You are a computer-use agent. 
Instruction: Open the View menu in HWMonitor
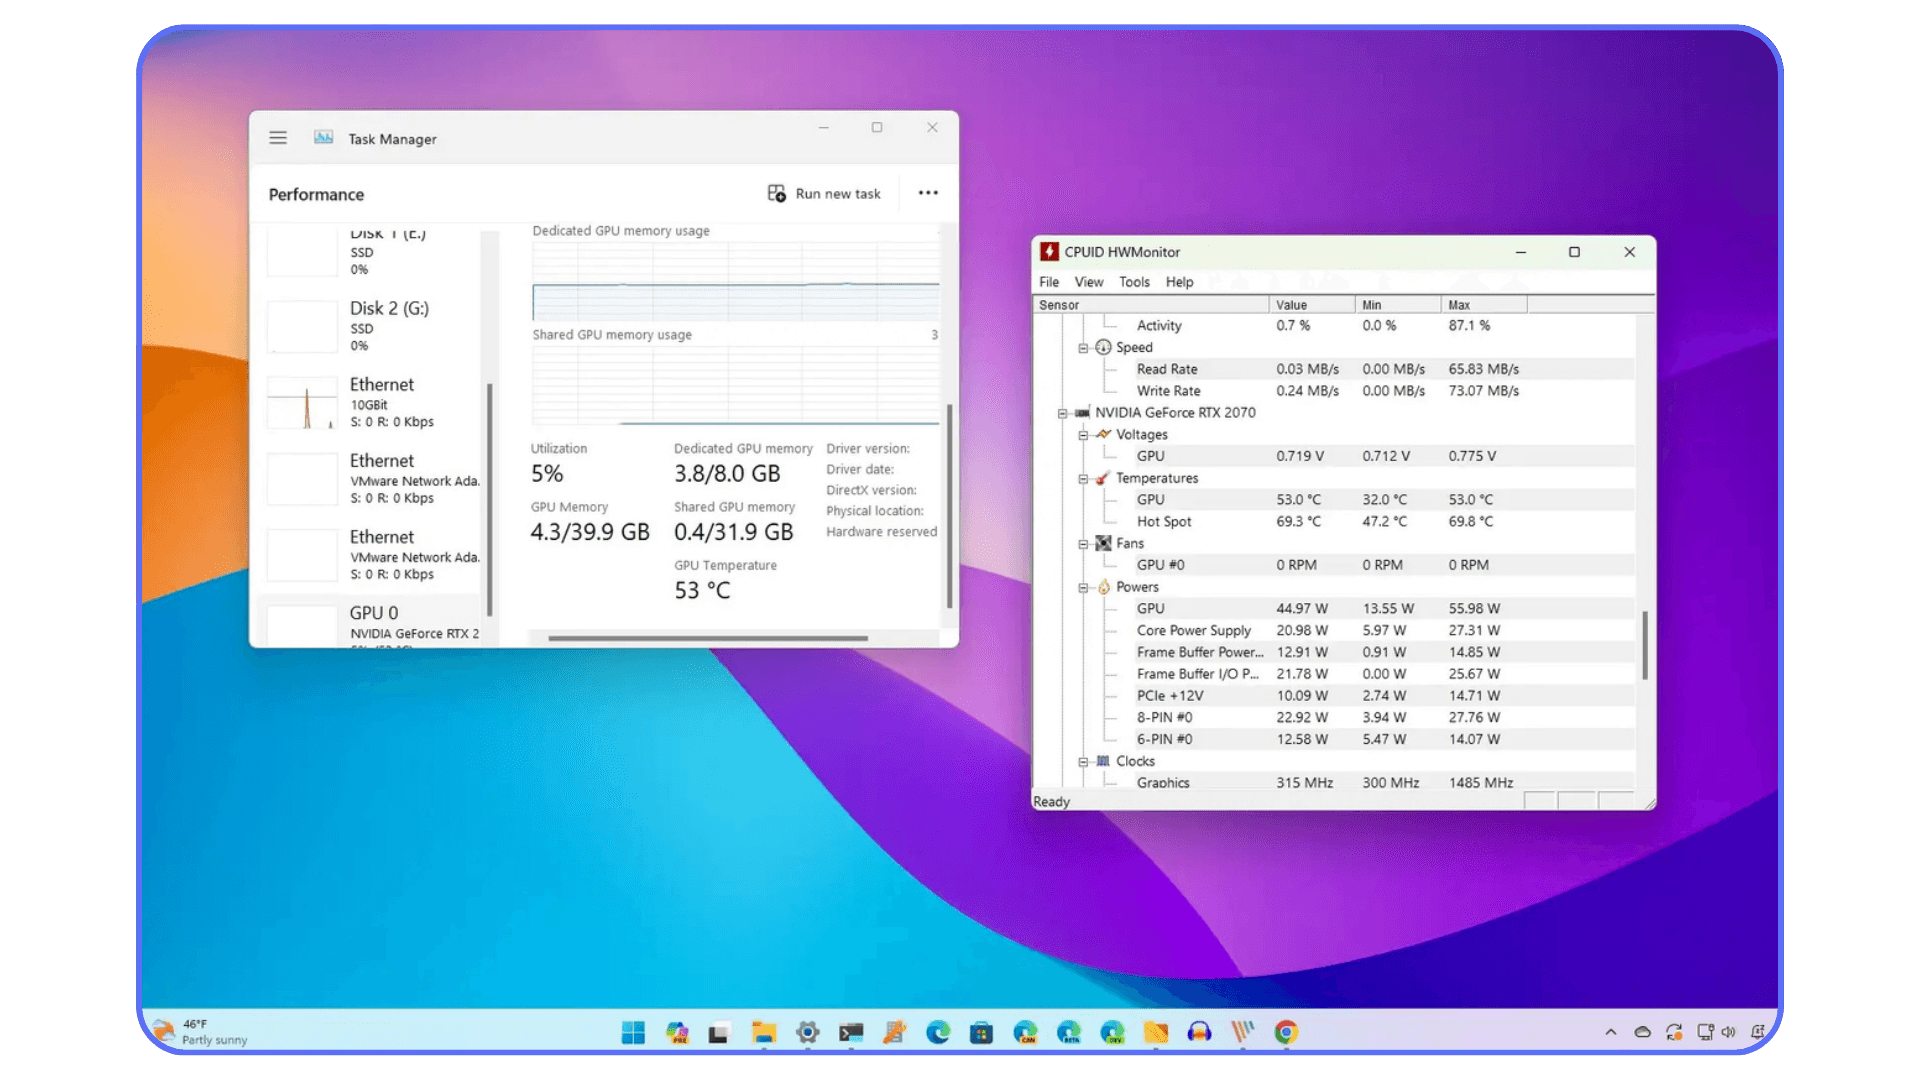coord(1089,282)
